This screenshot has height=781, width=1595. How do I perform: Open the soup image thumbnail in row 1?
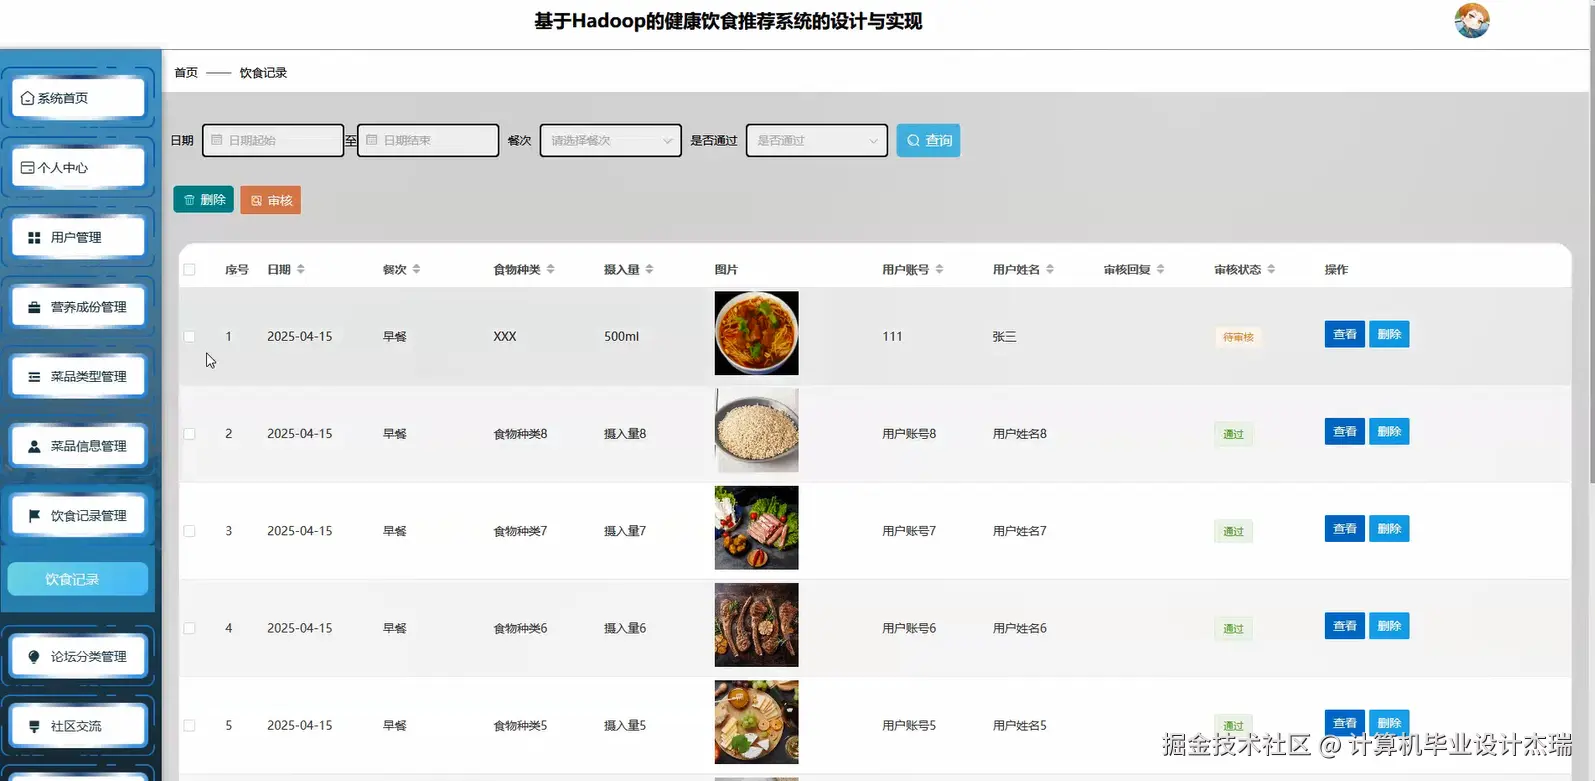click(x=756, y=333)
